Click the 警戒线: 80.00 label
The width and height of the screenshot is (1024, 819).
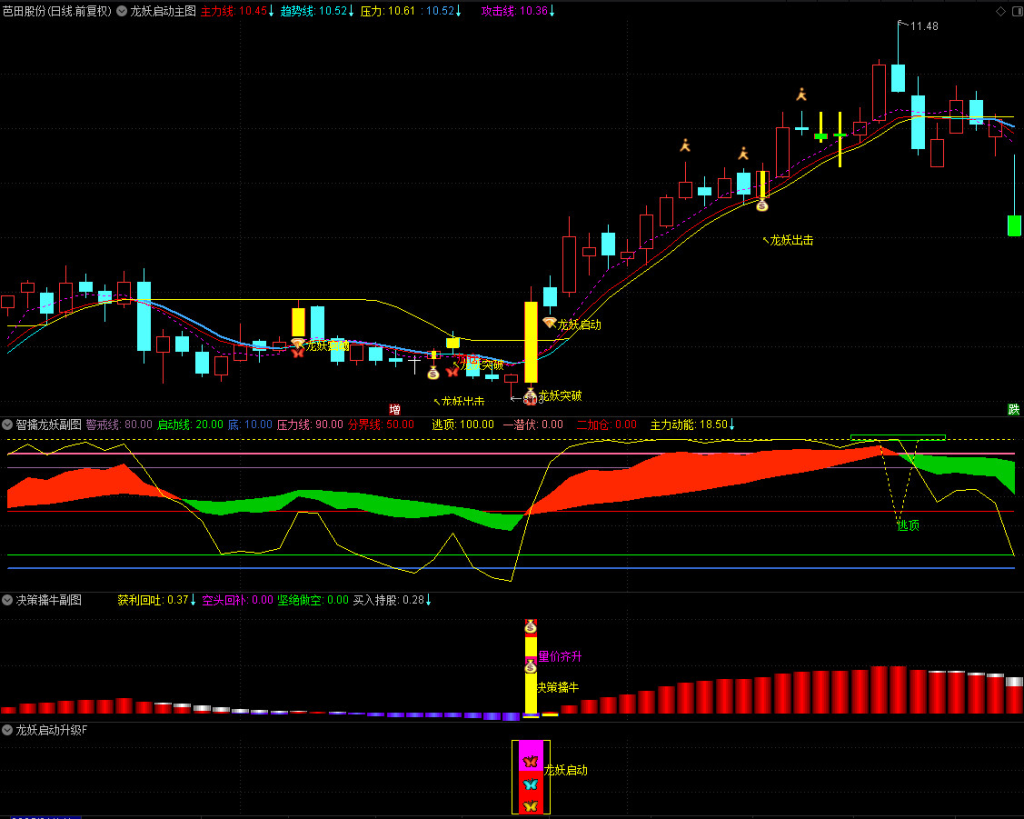pos(119,425)
